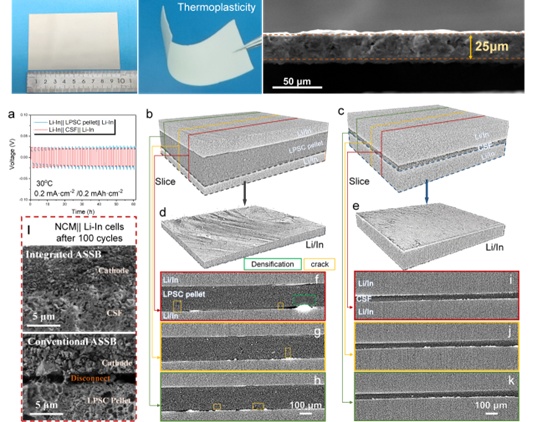Click the green Densification legend box
The height and width of the screenshot is (422, 552).
tap(272, 264)
